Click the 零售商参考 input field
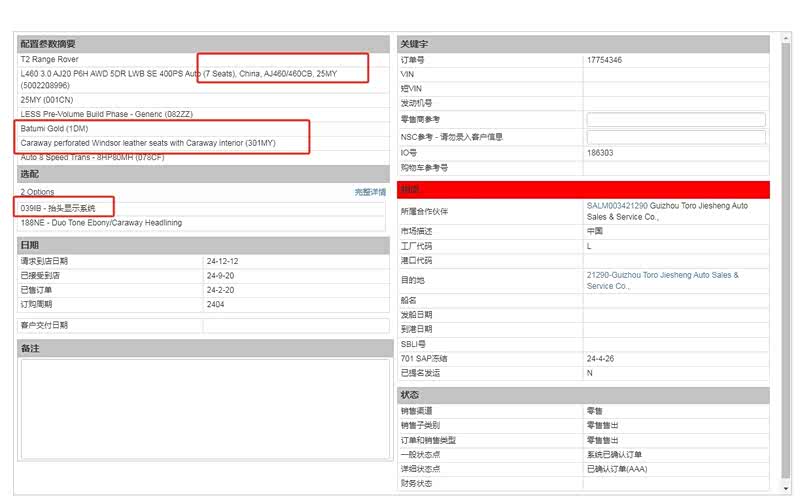This screenshot has height=496, width=800. click(676, 120)
